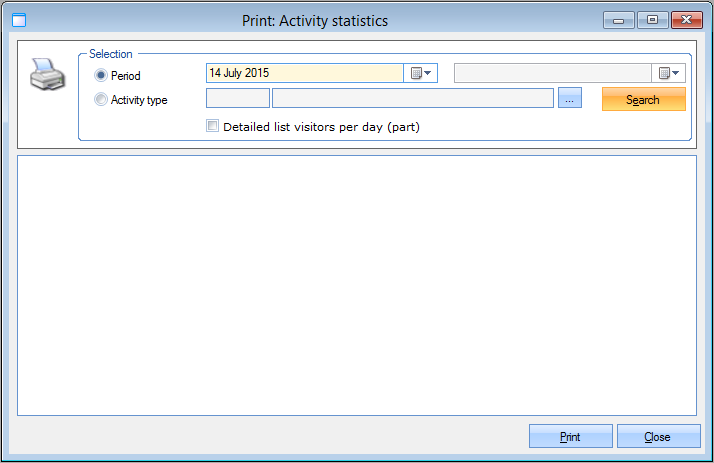714x463 pixels.
Task: Click the long activity type description field
Action: pos(412,98)
